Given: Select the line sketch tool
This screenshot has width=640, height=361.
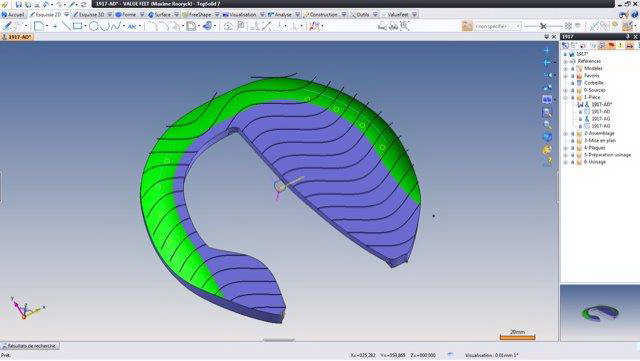Looking at the screenshot, I should pyautogui.click(x=65, y=26).
